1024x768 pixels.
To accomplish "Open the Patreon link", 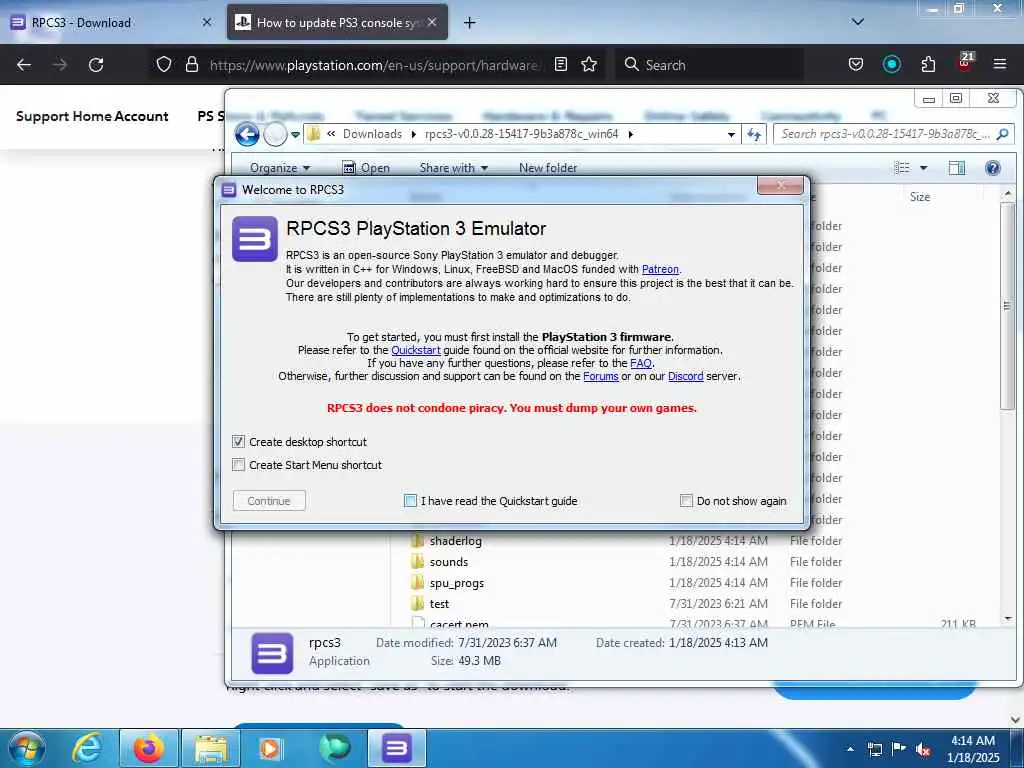I will 660,269.
